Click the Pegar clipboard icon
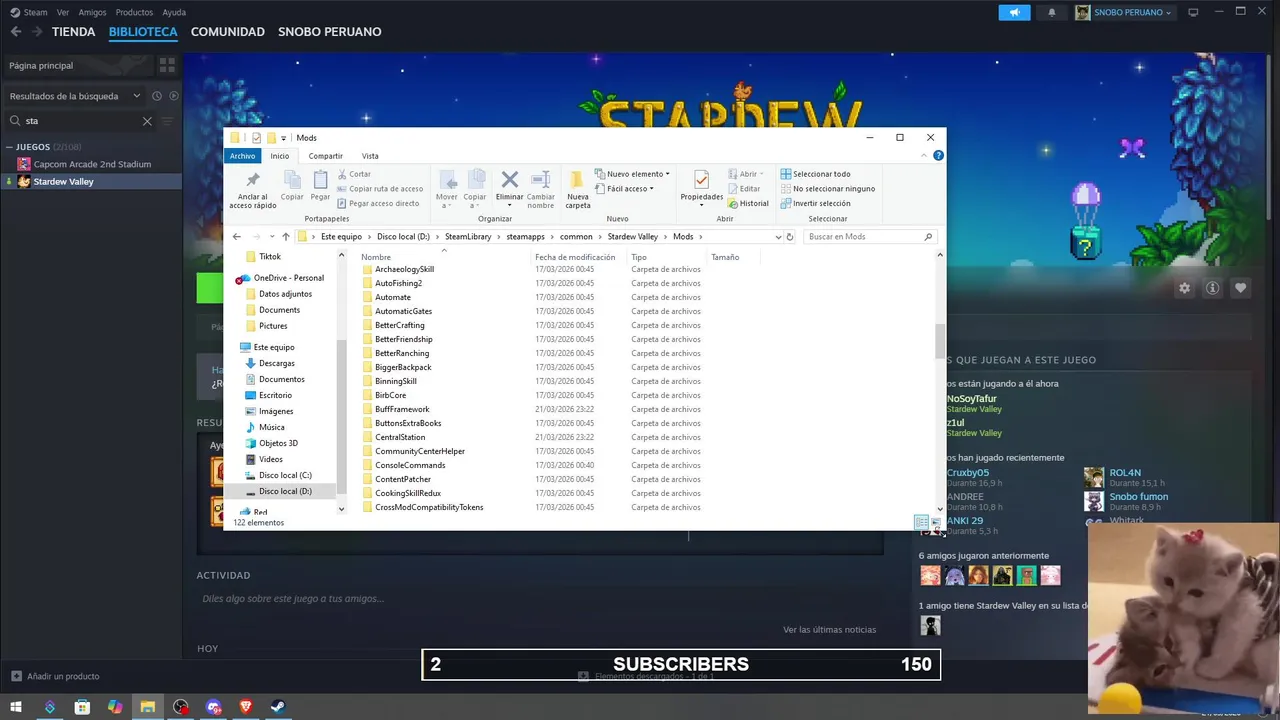The width and height of the screenshot is (1280, 720). (x=320, y=180)
